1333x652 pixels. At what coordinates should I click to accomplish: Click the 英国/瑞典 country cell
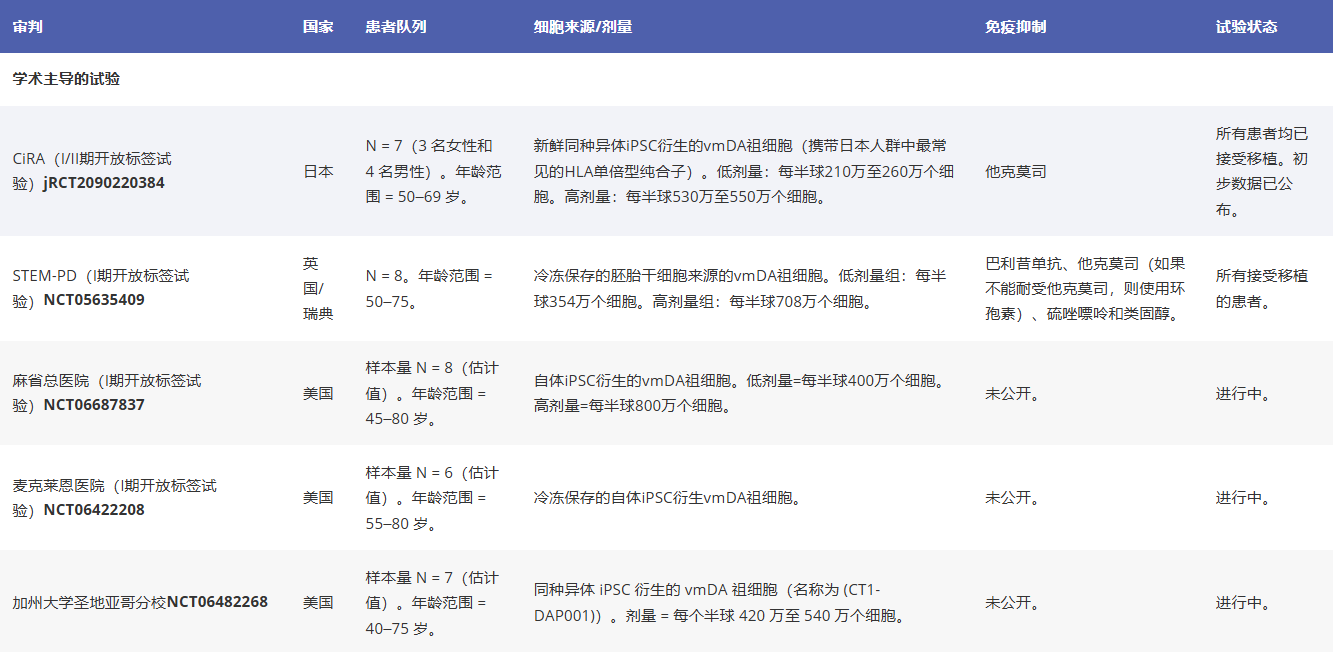[318, 288]
